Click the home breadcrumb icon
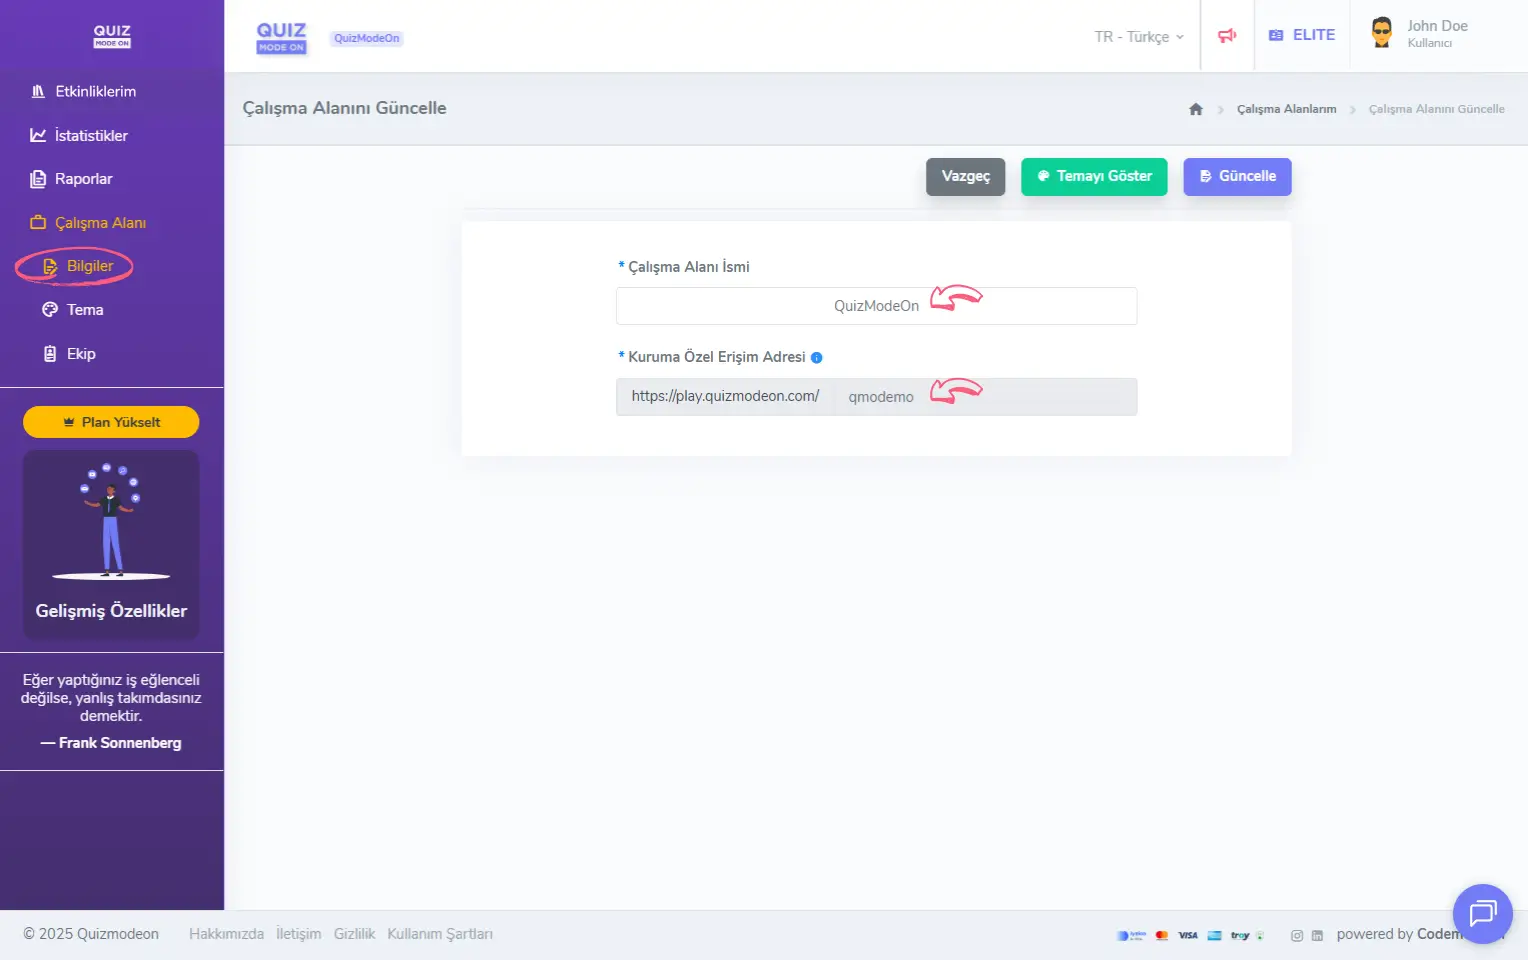The width and height of the screenshot is (1528, 960). 1195,109
